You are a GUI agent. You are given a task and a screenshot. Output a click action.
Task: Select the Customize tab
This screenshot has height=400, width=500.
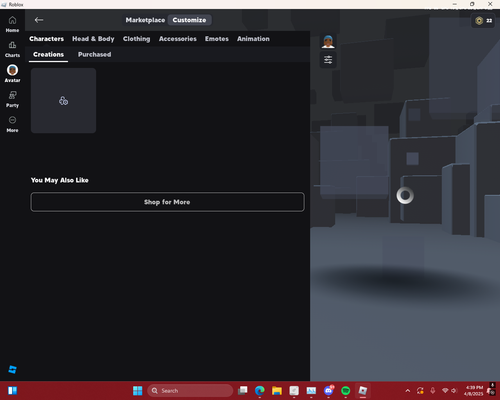[189, 20]
